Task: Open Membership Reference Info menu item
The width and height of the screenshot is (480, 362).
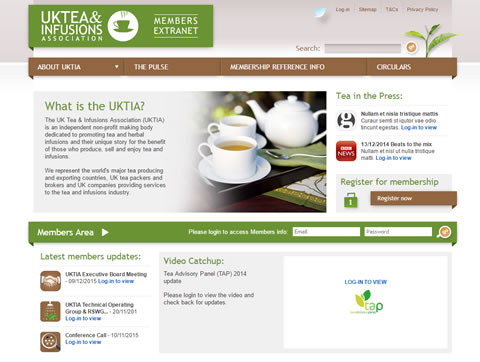Action: [277, 67]
